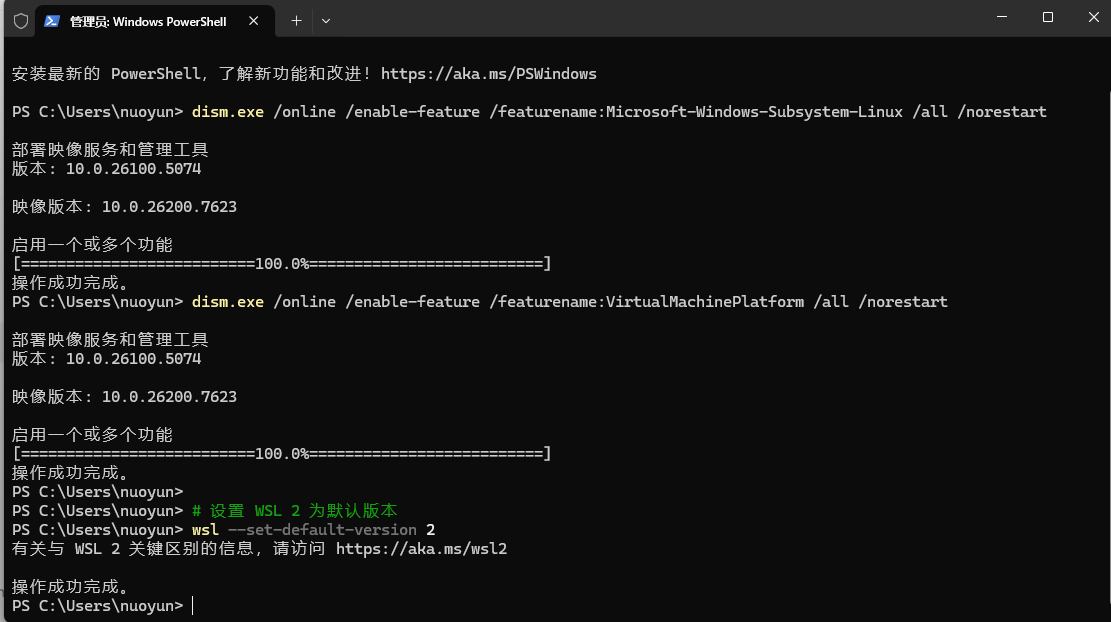Click the Microsoft-Windows-Subsystem-Linux feature name in the command
The width and height of the screenshot is (1111, 622).
pos(754,112)
